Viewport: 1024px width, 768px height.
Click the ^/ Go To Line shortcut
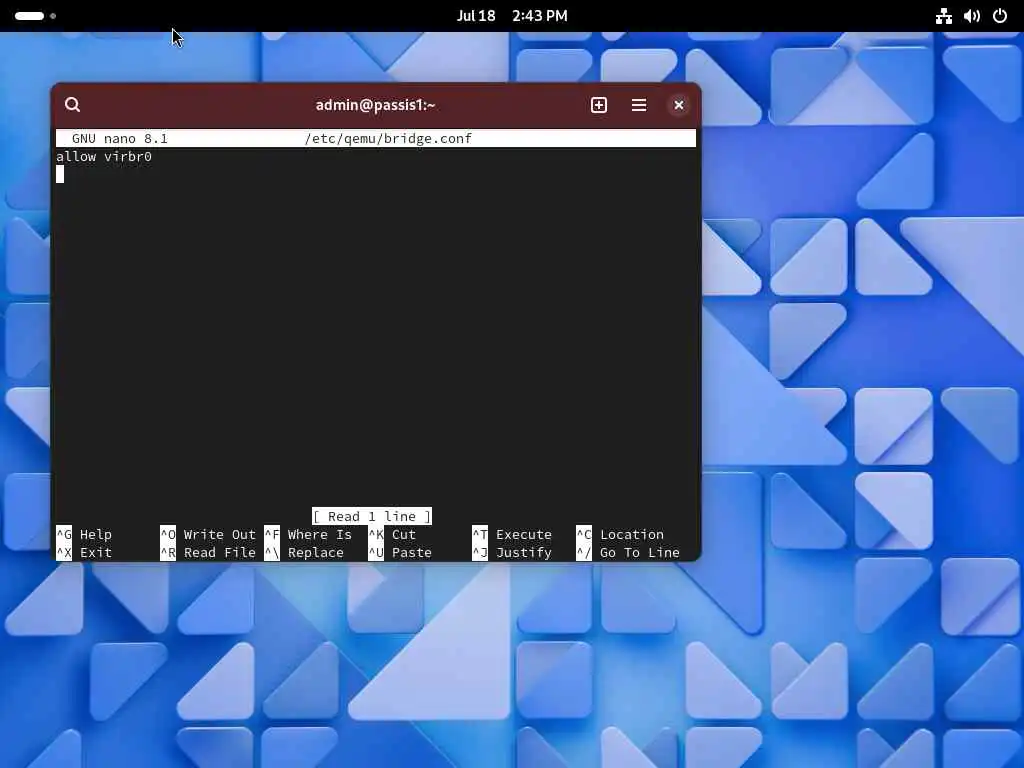[x=628, y=552]
